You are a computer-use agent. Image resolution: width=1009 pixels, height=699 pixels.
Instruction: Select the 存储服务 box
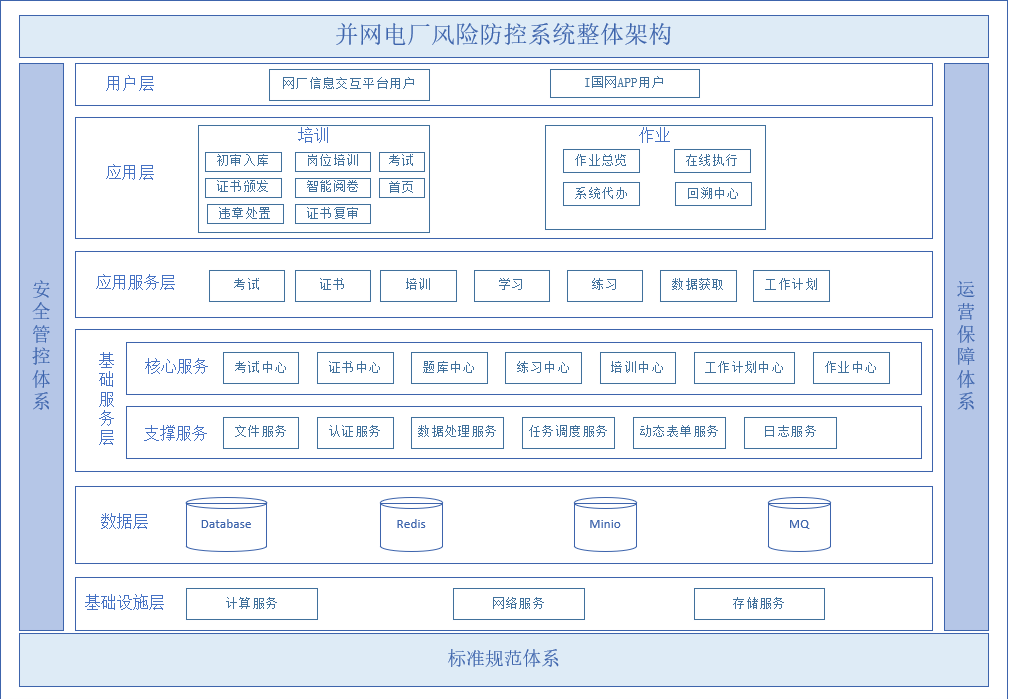(759, 604)
